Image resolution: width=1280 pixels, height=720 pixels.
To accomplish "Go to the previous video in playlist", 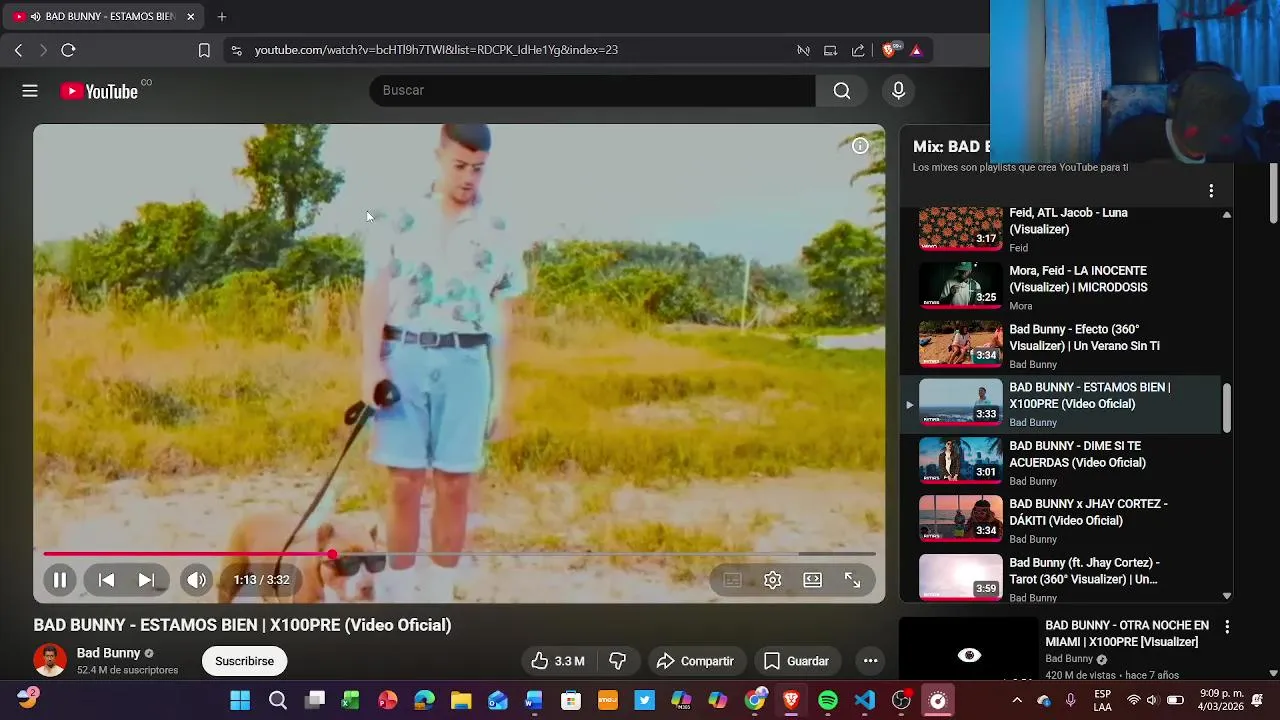I will pyautogui.click(x=106, y=580).
